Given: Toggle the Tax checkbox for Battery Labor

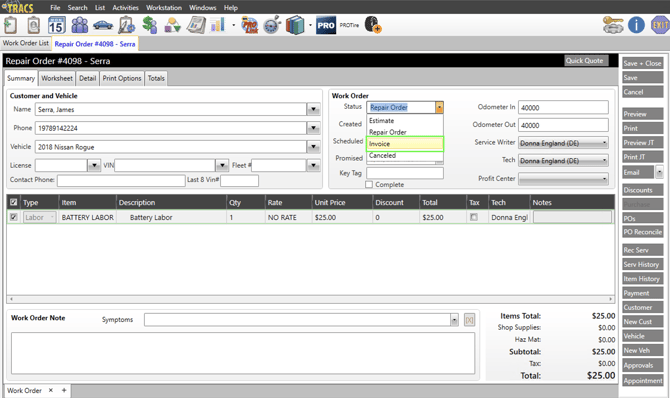Looking at the screenshot, I should coord(473,217).
